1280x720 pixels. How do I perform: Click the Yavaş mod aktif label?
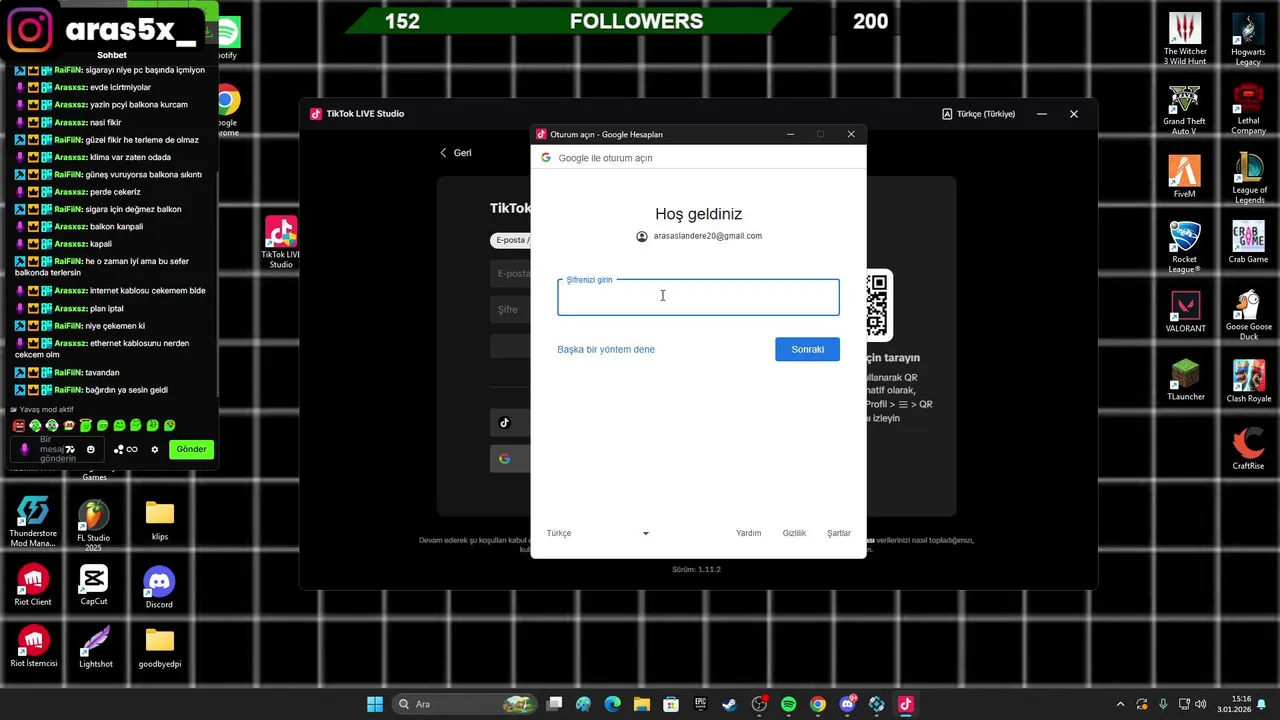coord(42,409)
